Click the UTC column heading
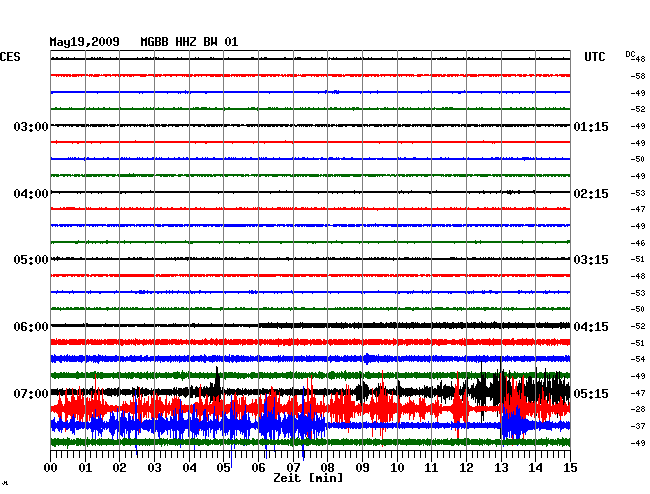The height and width of the screenshot is (494, 650). (x=595, y=57)
